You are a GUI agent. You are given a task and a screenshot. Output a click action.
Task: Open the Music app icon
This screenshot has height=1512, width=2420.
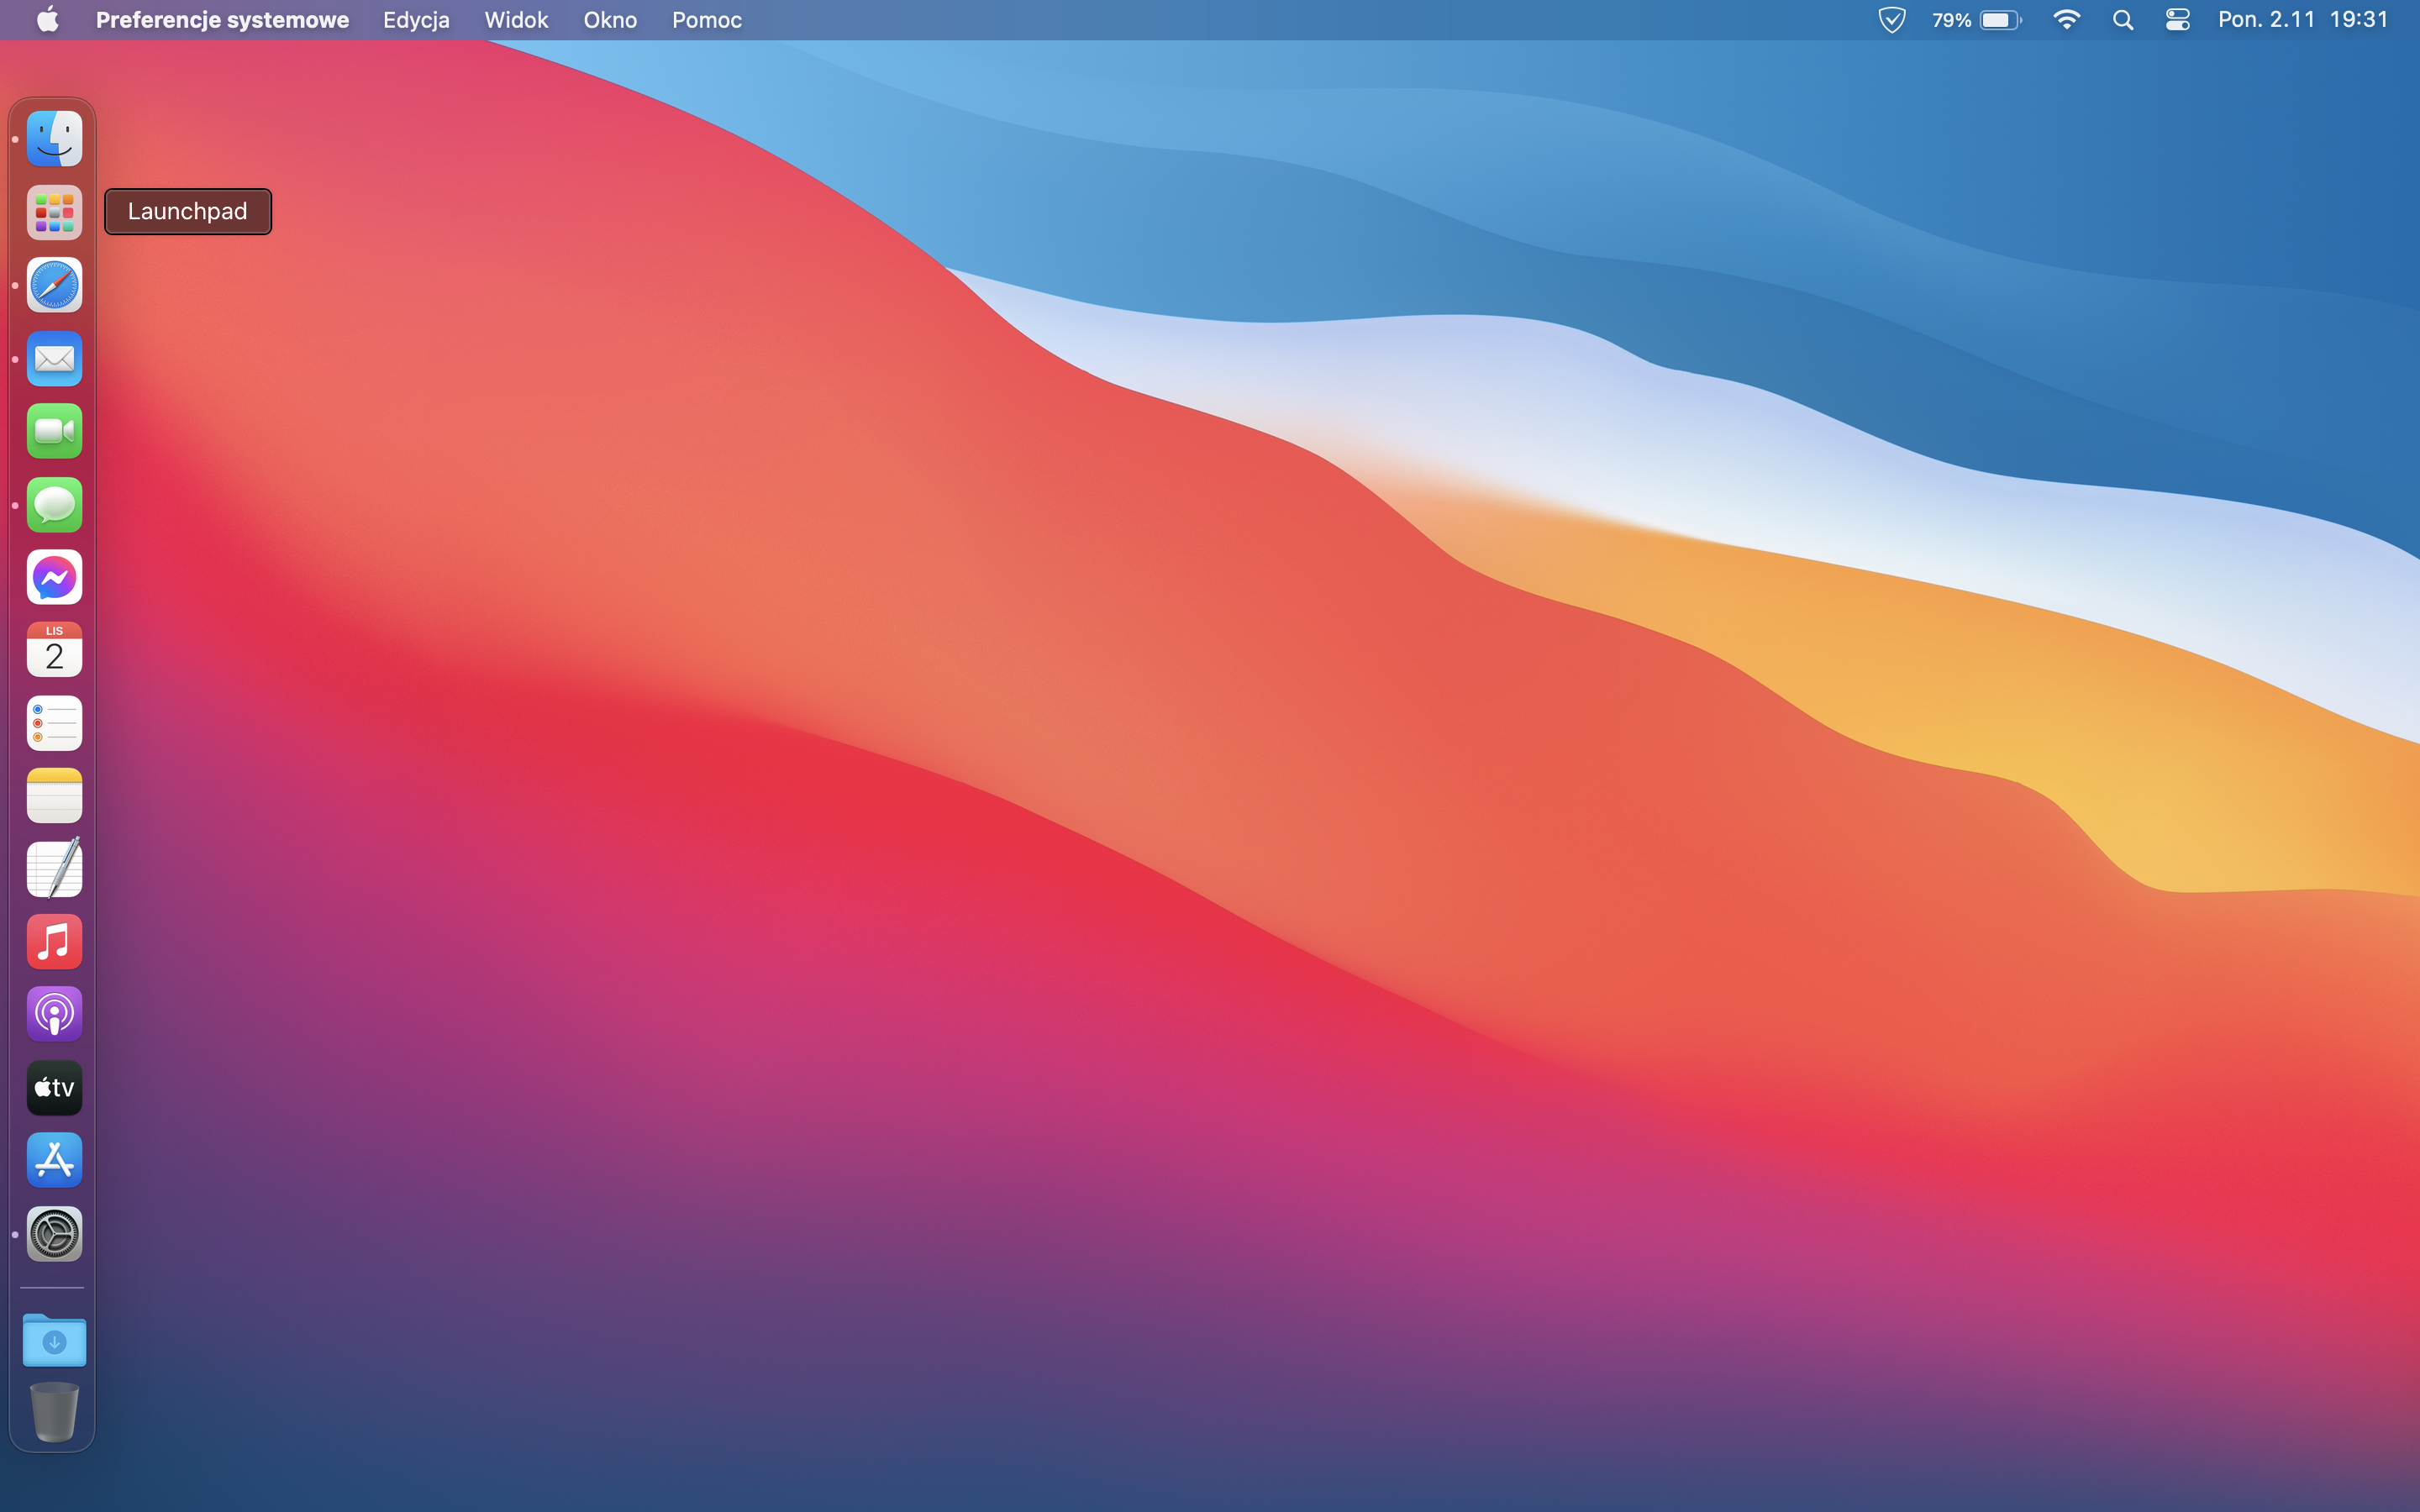tap(54, 942)
